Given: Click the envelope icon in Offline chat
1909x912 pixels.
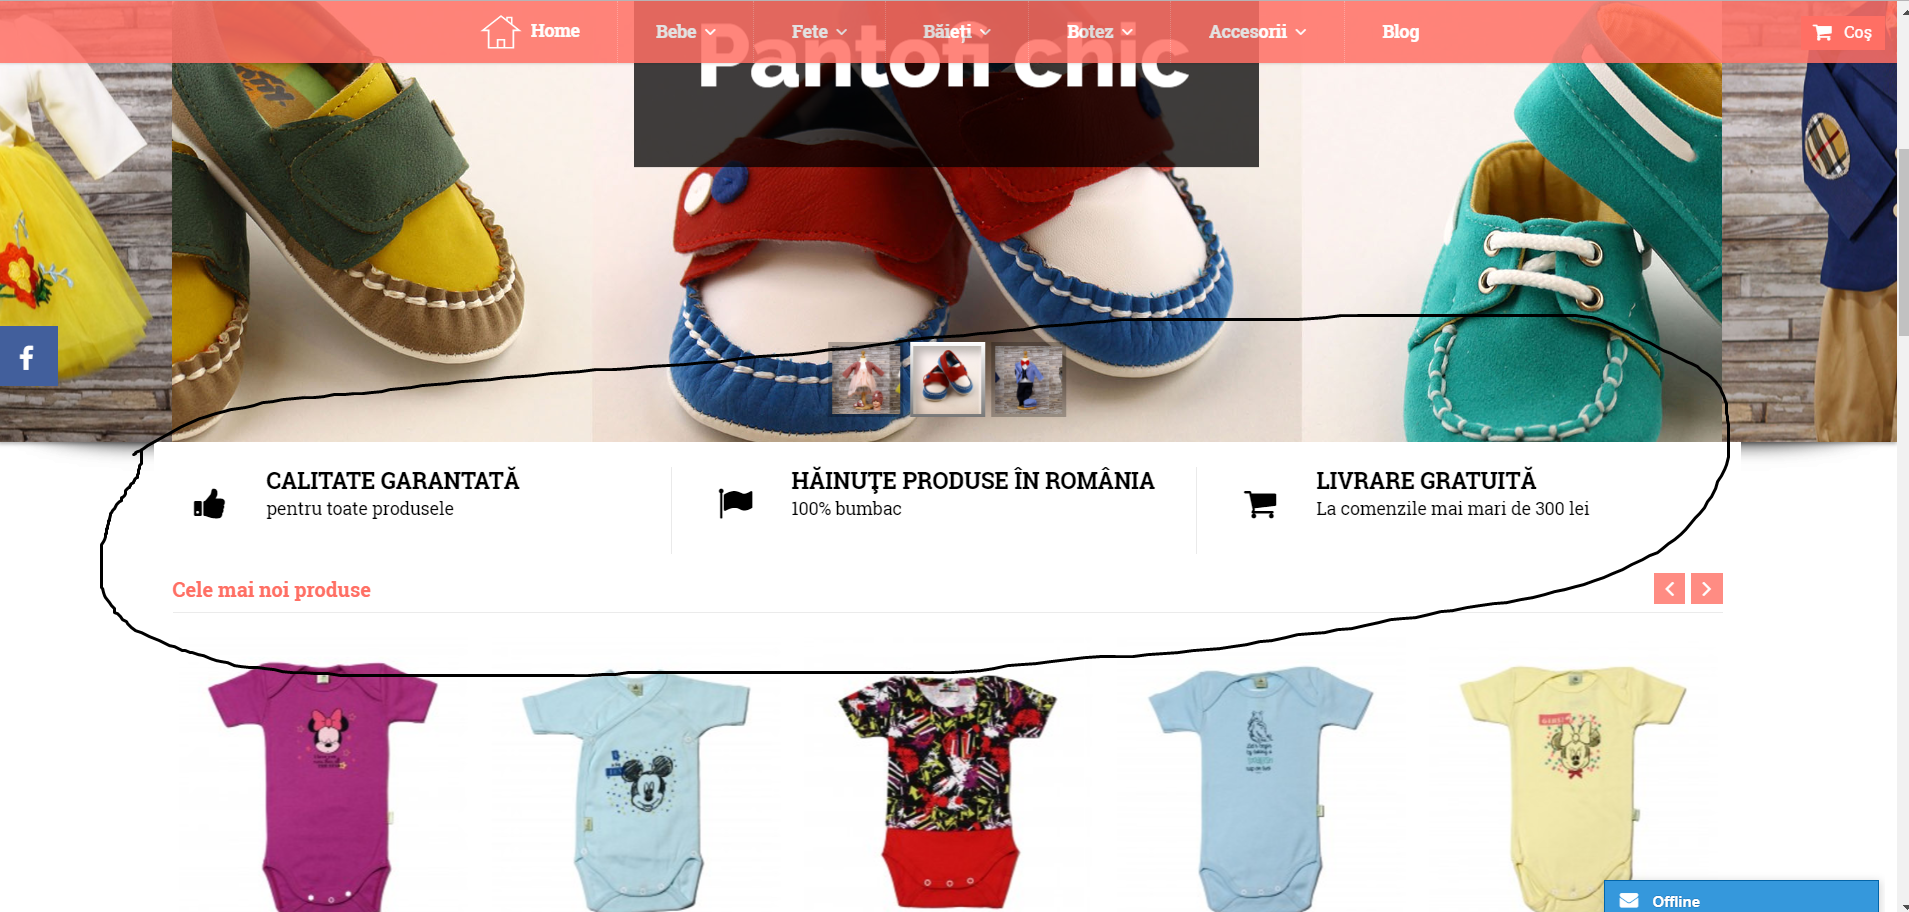Looking at the screenshot, I should pyautogui.click(x=1629, y=901).
